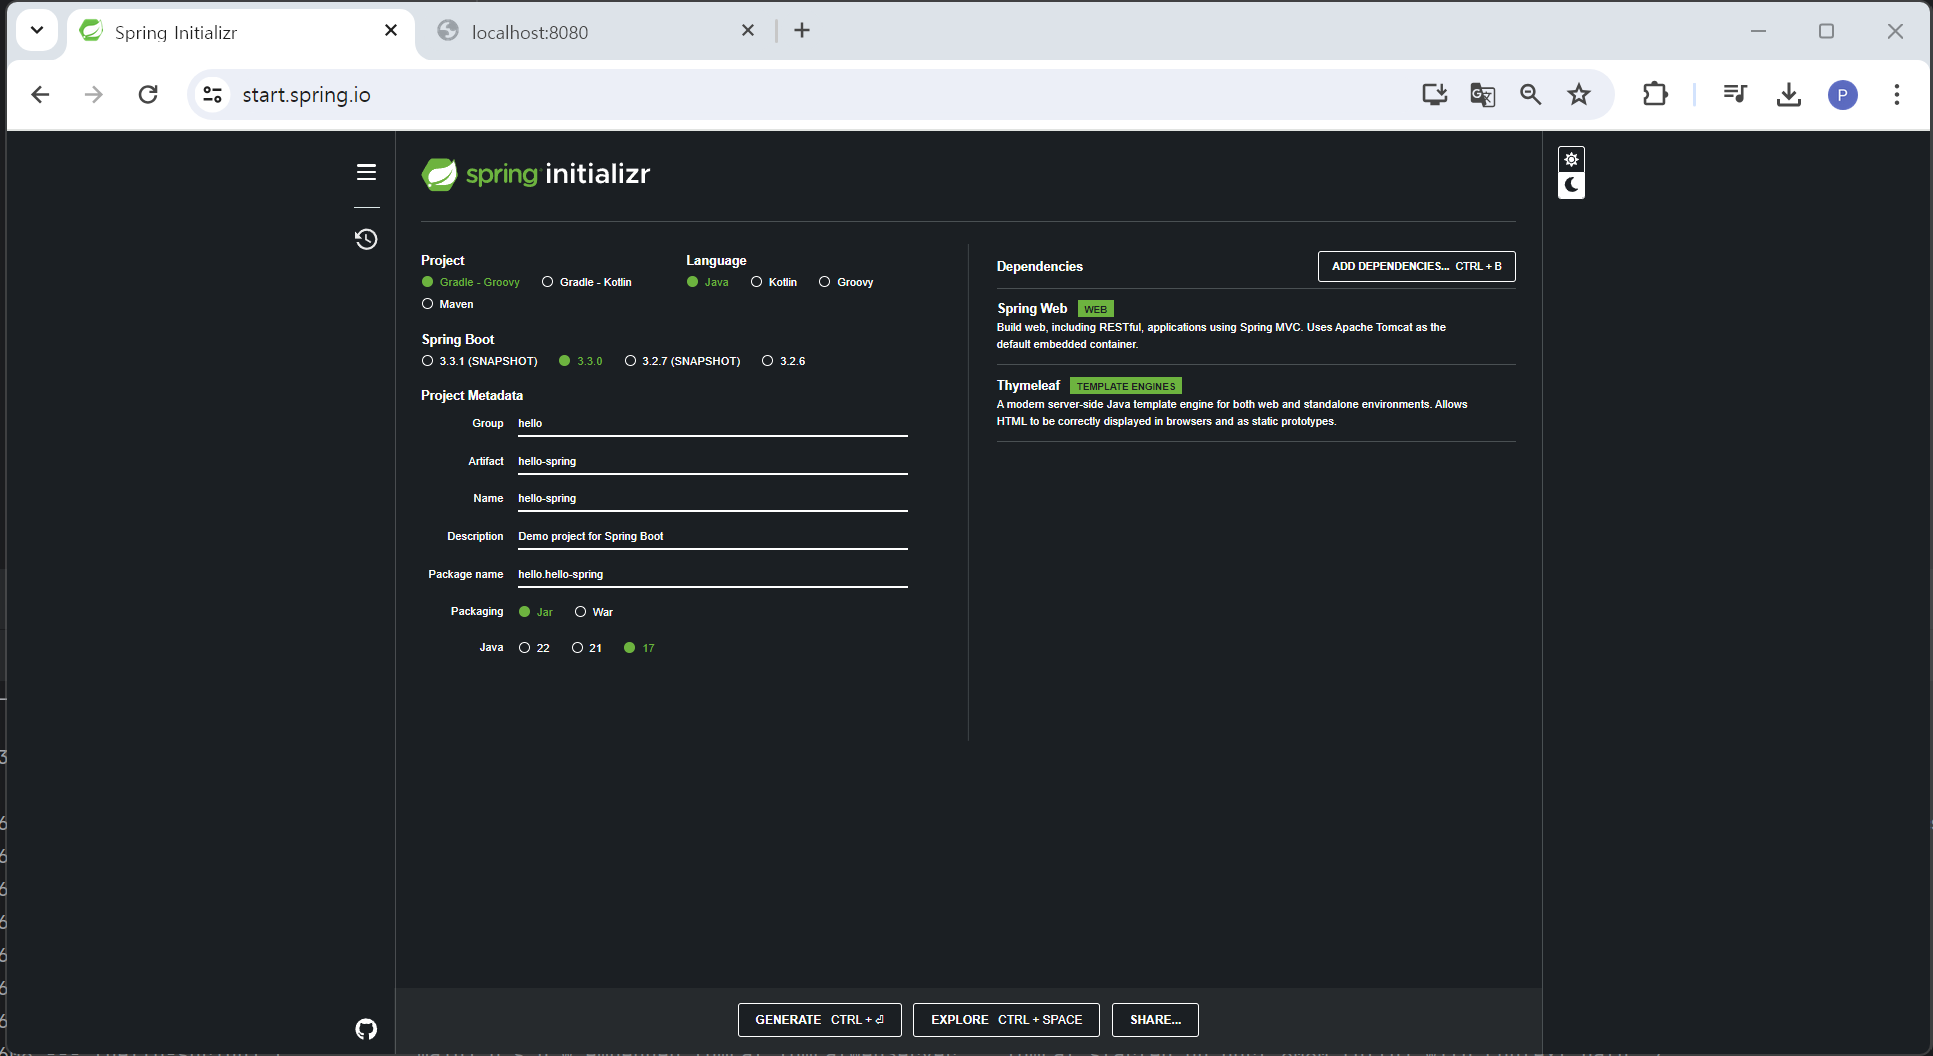Open the translate page icon
1933x1056 pixels.
pyautogui.click(x=1482, y=95)
